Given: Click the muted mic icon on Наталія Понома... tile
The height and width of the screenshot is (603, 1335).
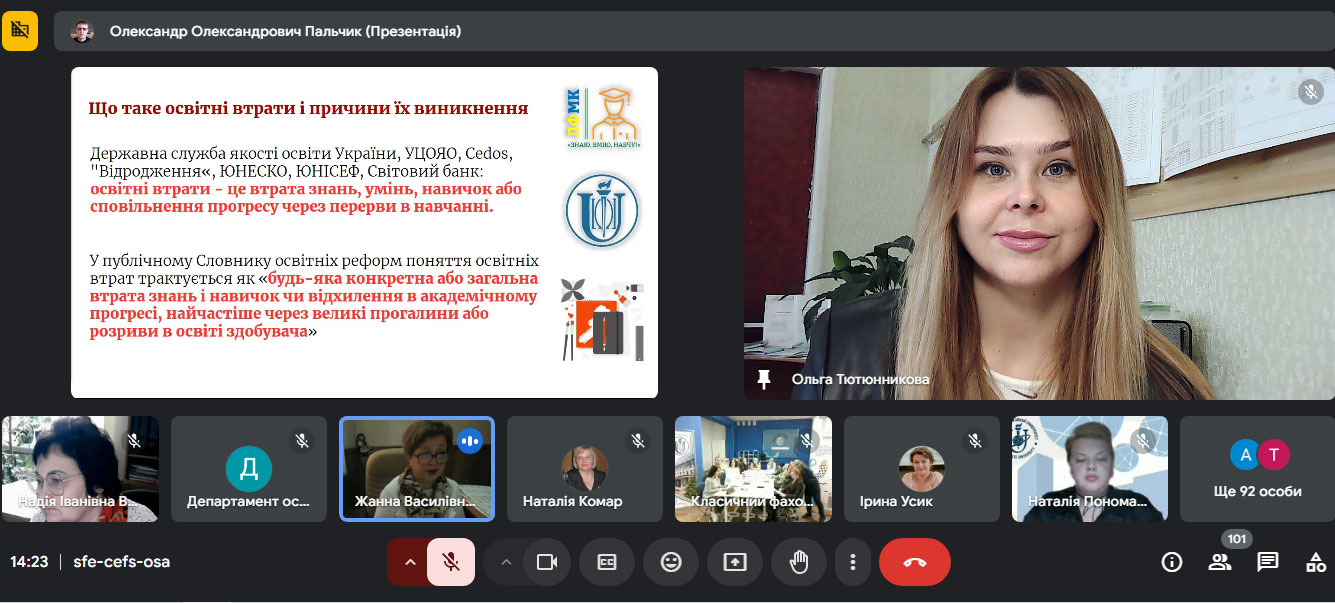Looking at the screenshot, I should point(1143,440).
